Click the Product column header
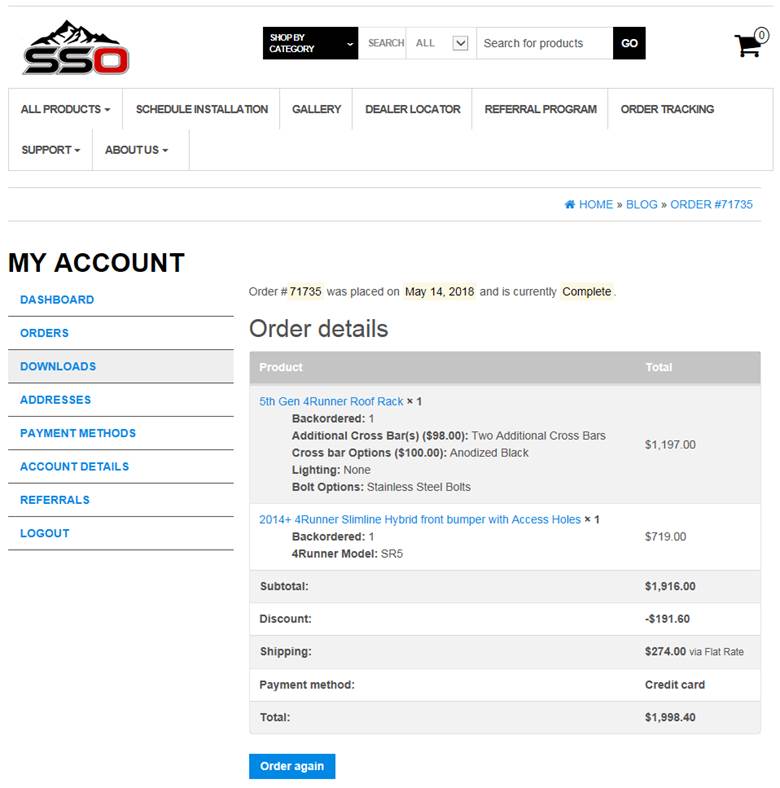This screenshot has height=788, width=780. pyautogui.click(x=280, y=367)
